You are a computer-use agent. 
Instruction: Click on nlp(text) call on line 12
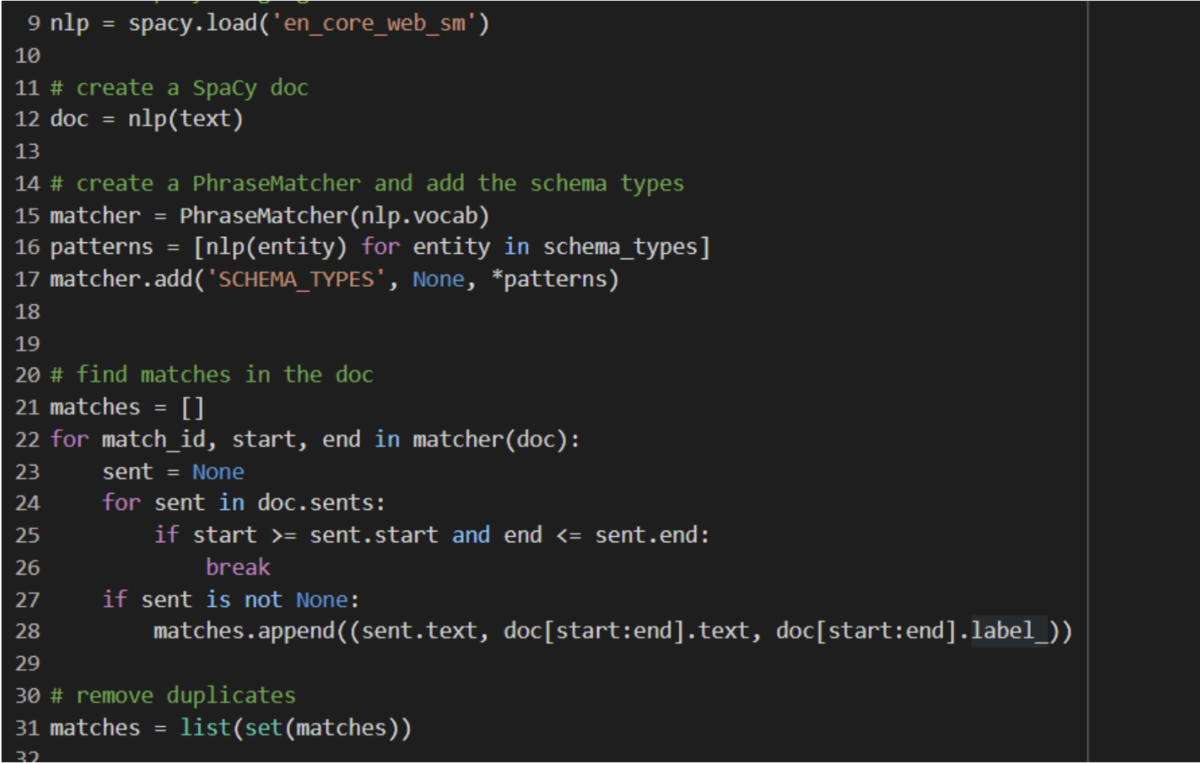tap(186, 119)
